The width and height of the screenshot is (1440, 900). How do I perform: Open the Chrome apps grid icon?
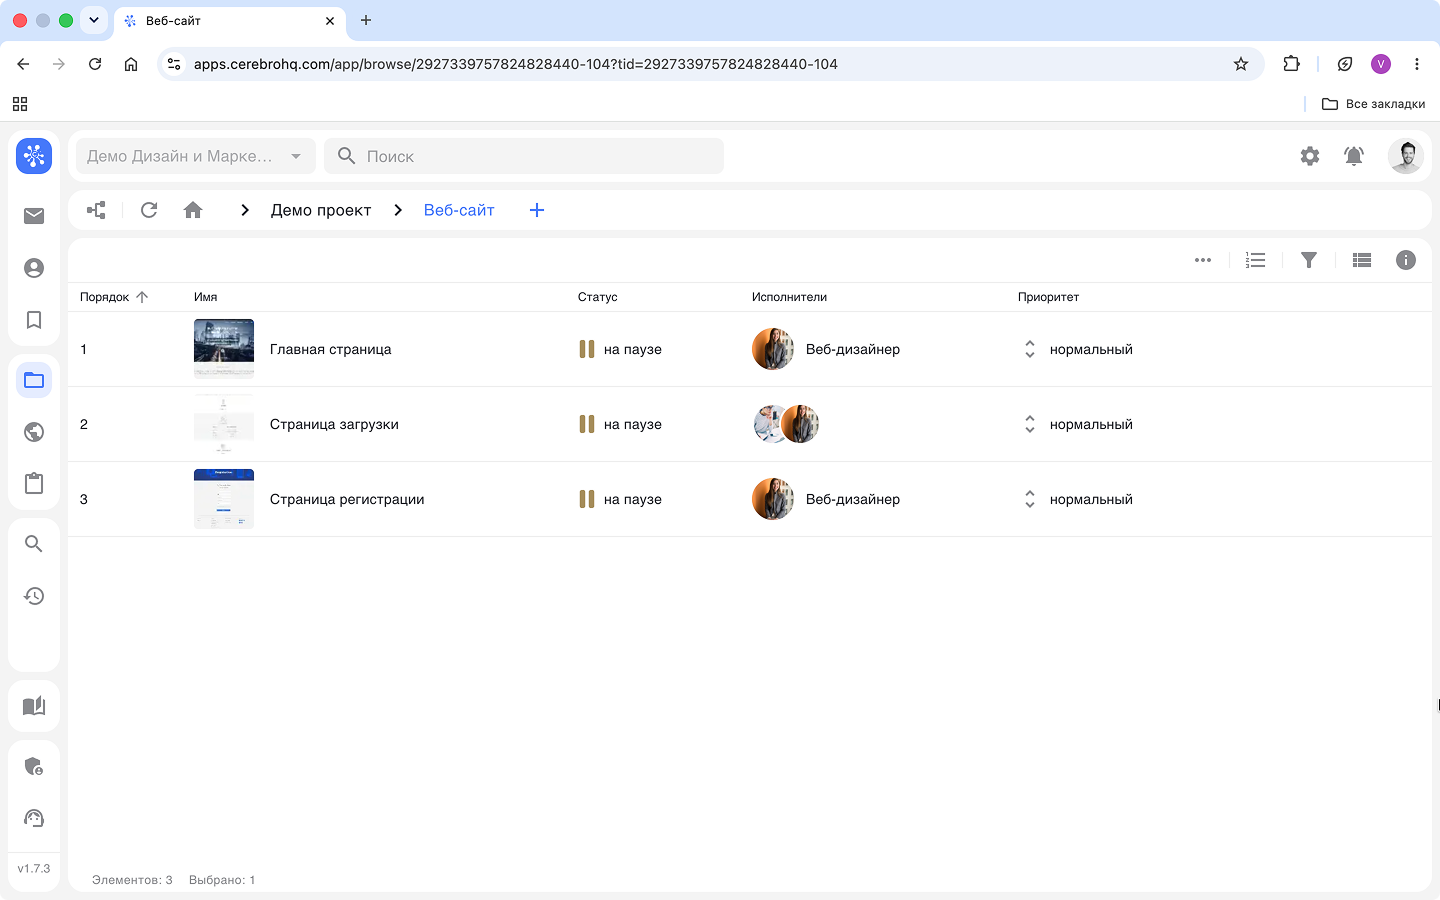point(20,104)
